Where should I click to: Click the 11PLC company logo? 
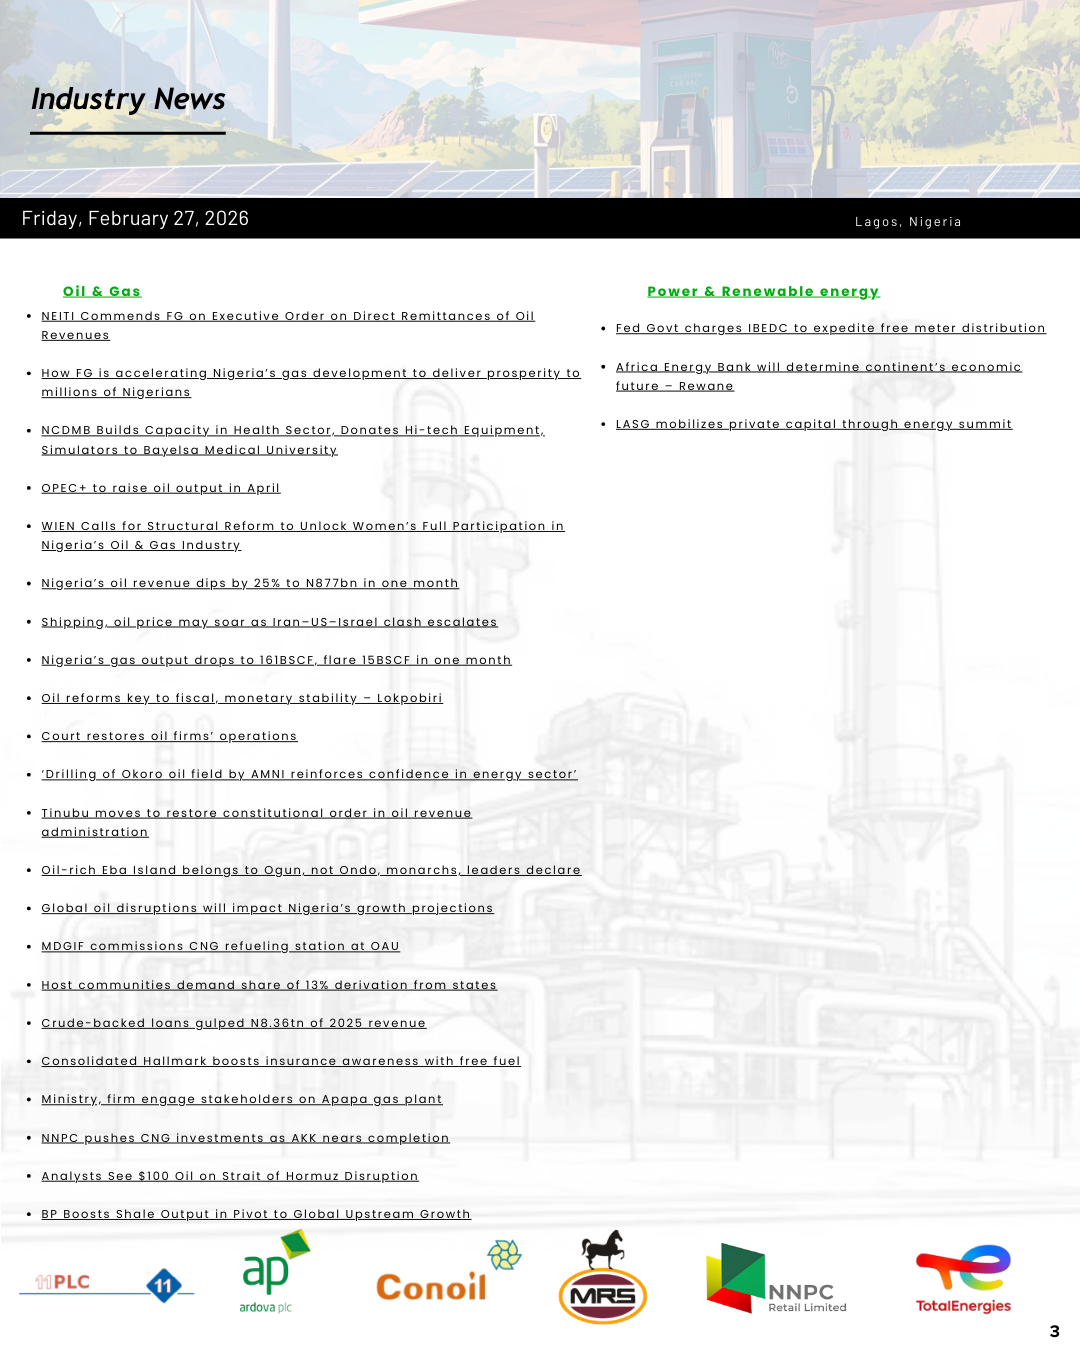pyautogui.click(x=107, y=1284)
